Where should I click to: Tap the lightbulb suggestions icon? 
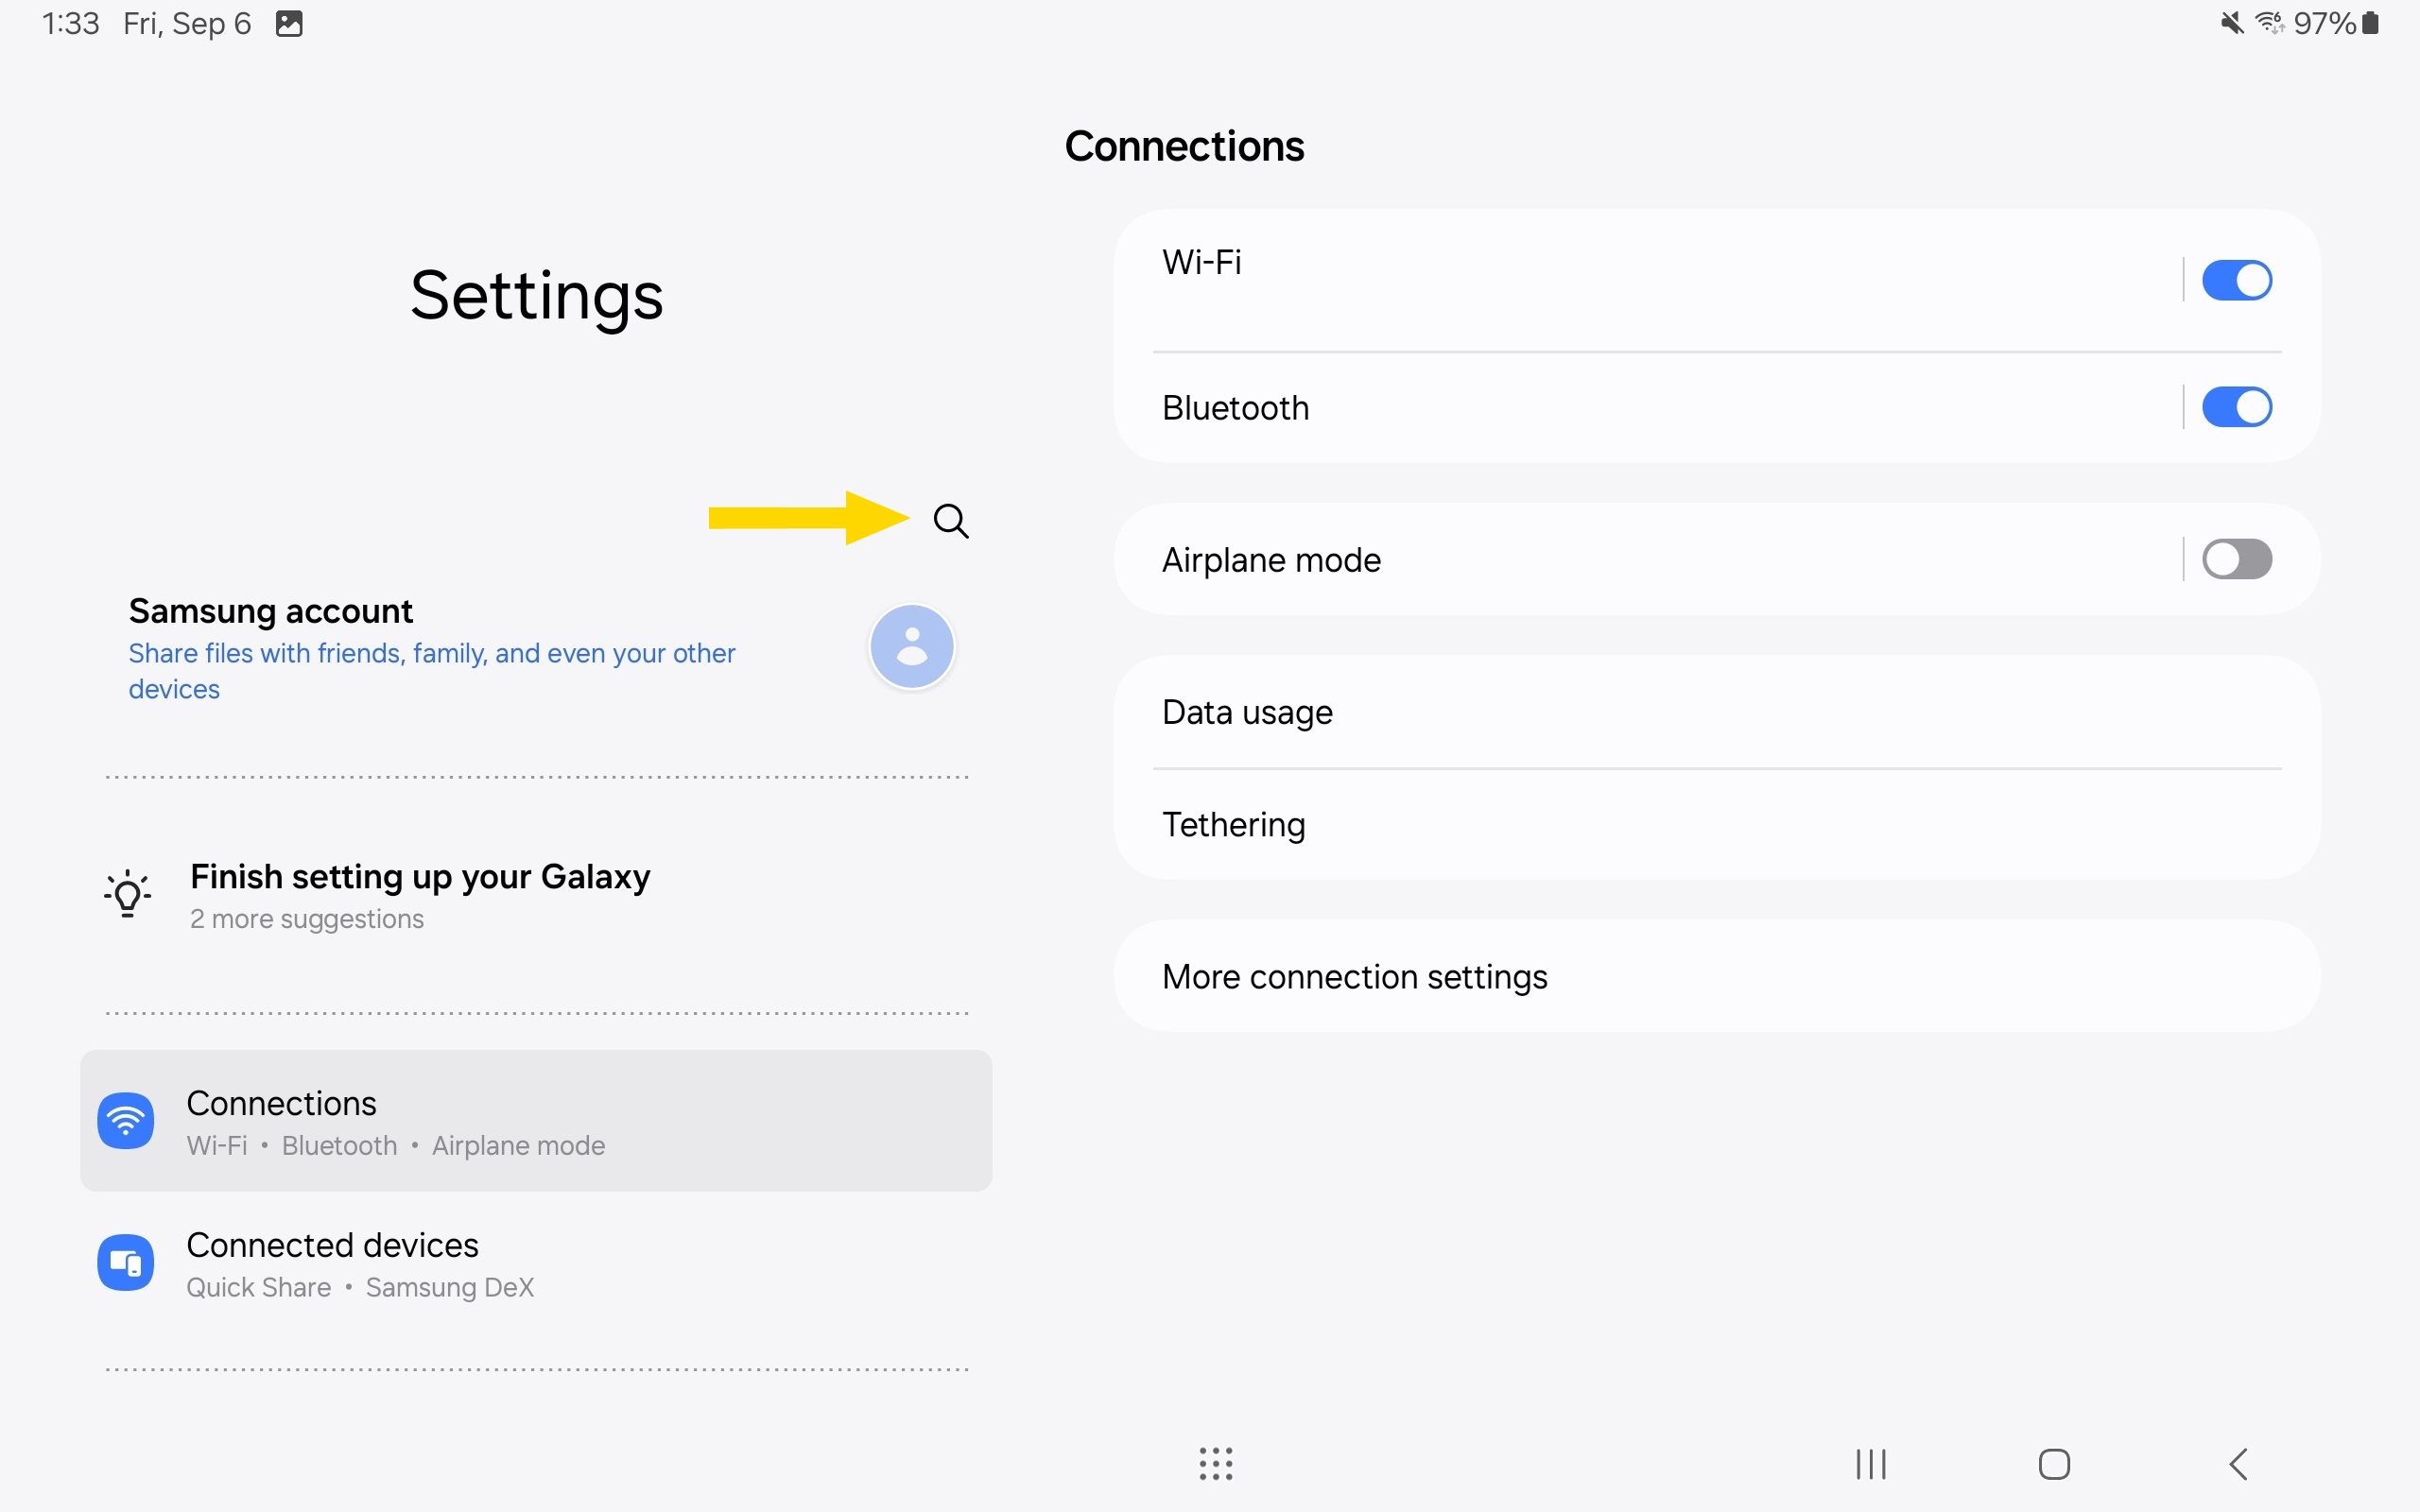pyautogui.click(x=127, y=894)
